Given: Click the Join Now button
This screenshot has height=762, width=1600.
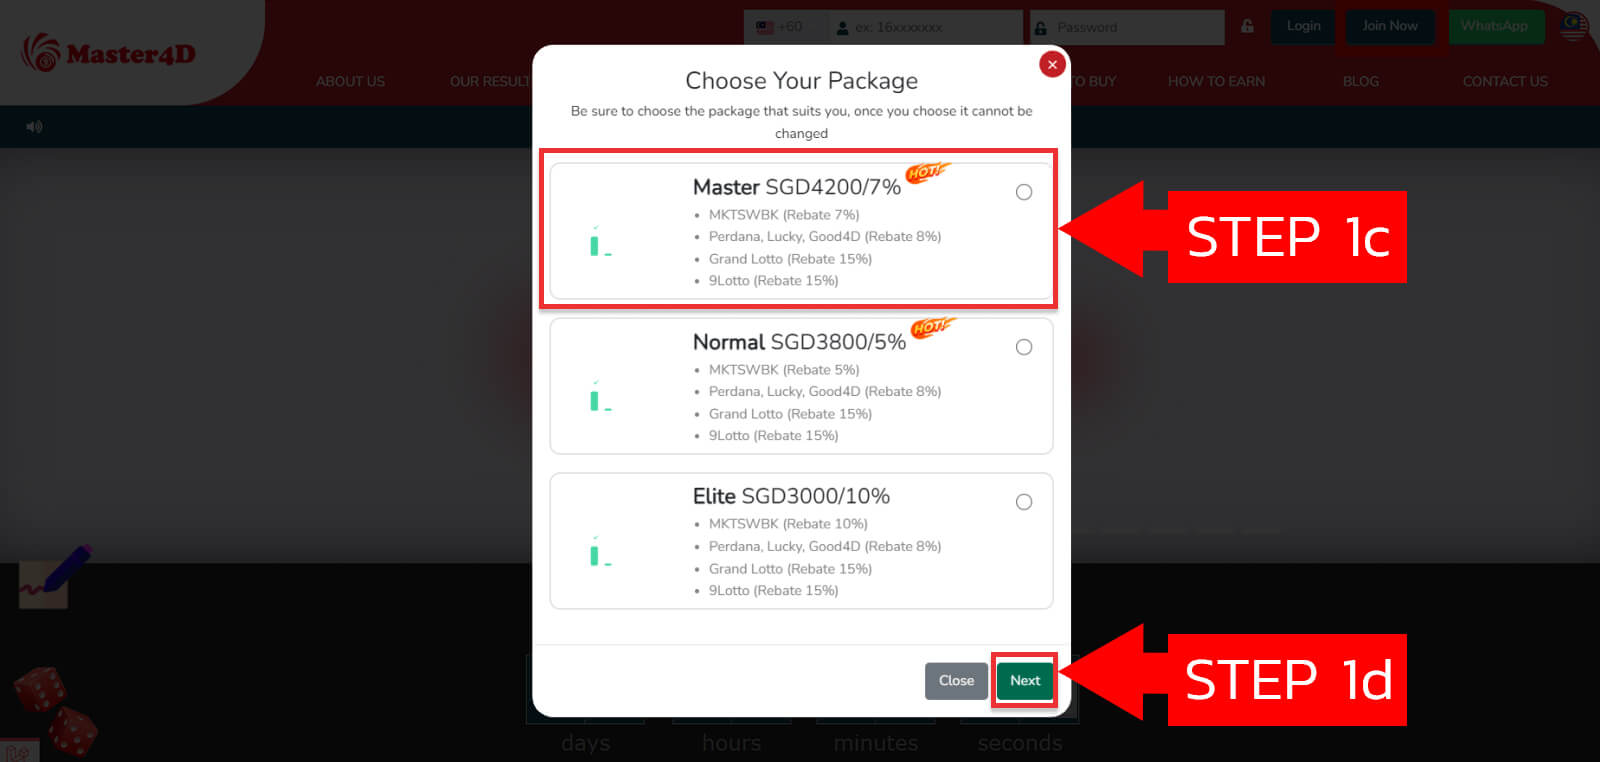Looking at the screenshot, I should point(1390,26).
